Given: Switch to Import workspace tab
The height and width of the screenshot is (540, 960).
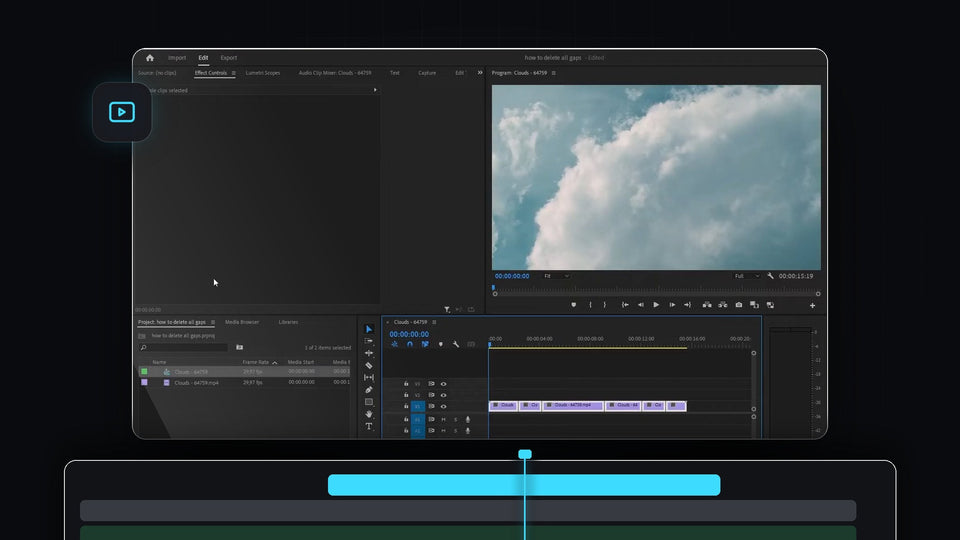Looking at the screenshot, I should tap(177, 58).
